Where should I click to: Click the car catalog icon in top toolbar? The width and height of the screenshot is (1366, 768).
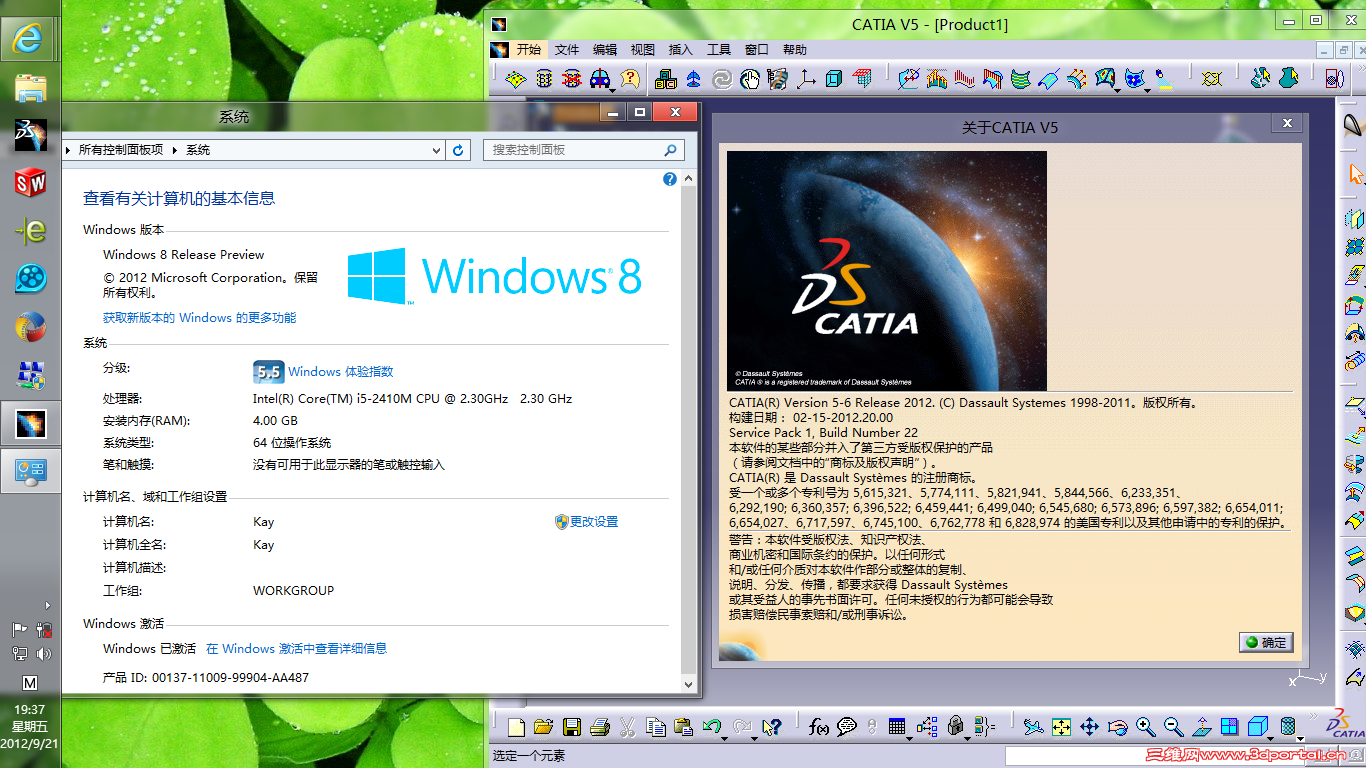[600, 78]
